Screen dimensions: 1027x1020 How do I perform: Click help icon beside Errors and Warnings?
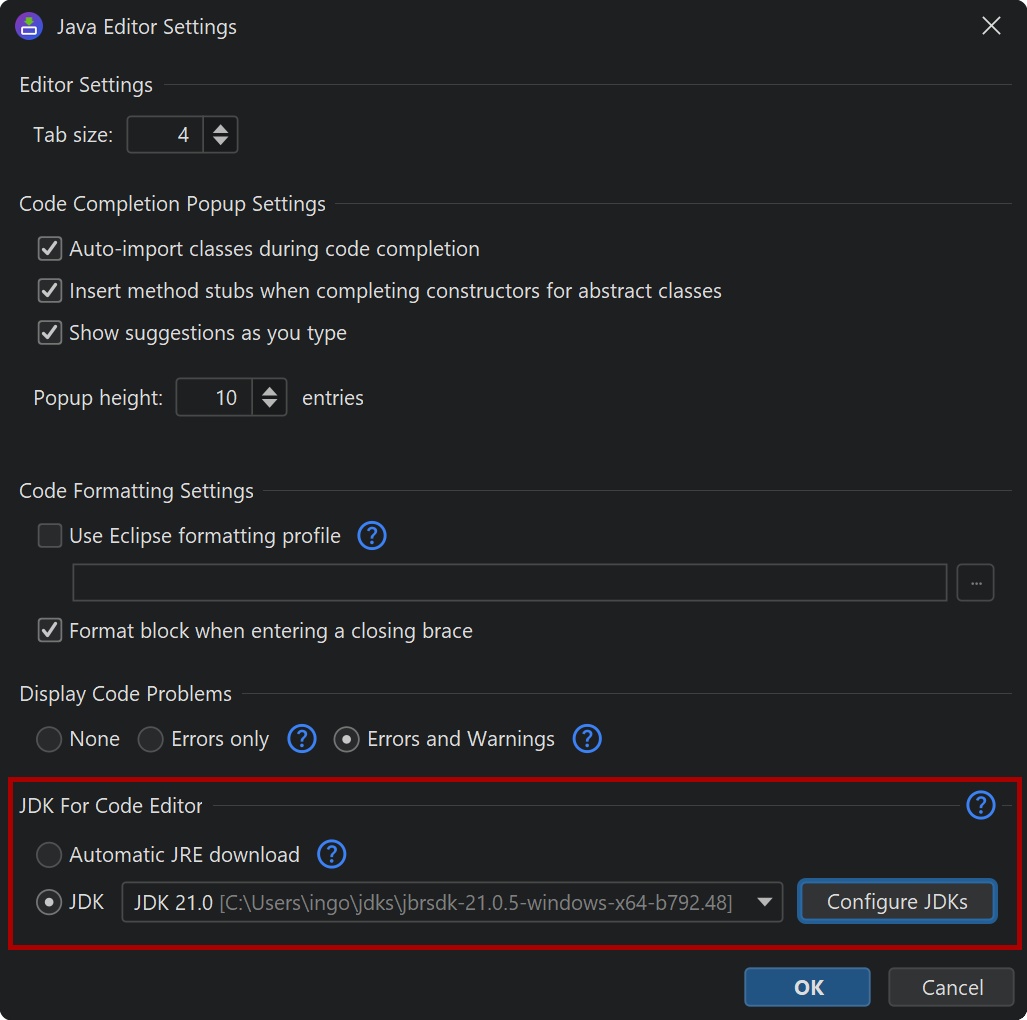coord(587,739)
